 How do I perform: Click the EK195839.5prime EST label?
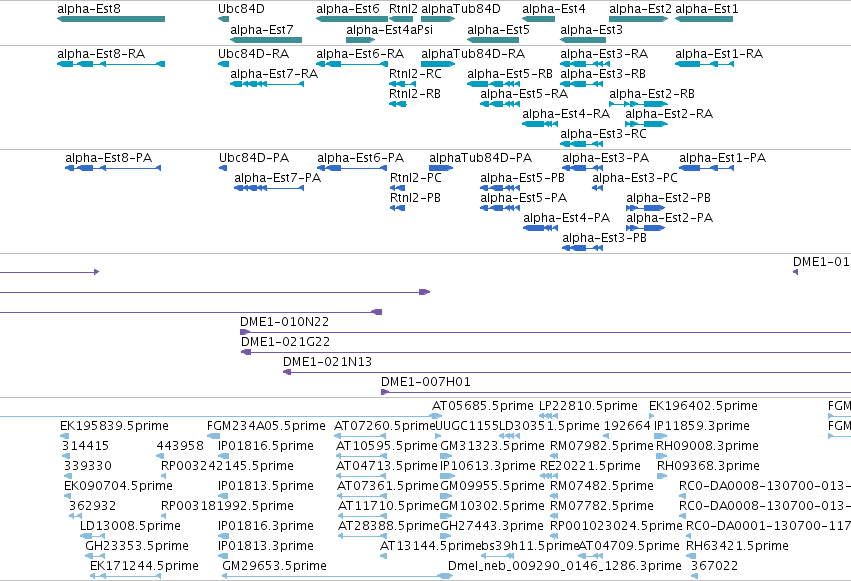[x=114, y=426]
